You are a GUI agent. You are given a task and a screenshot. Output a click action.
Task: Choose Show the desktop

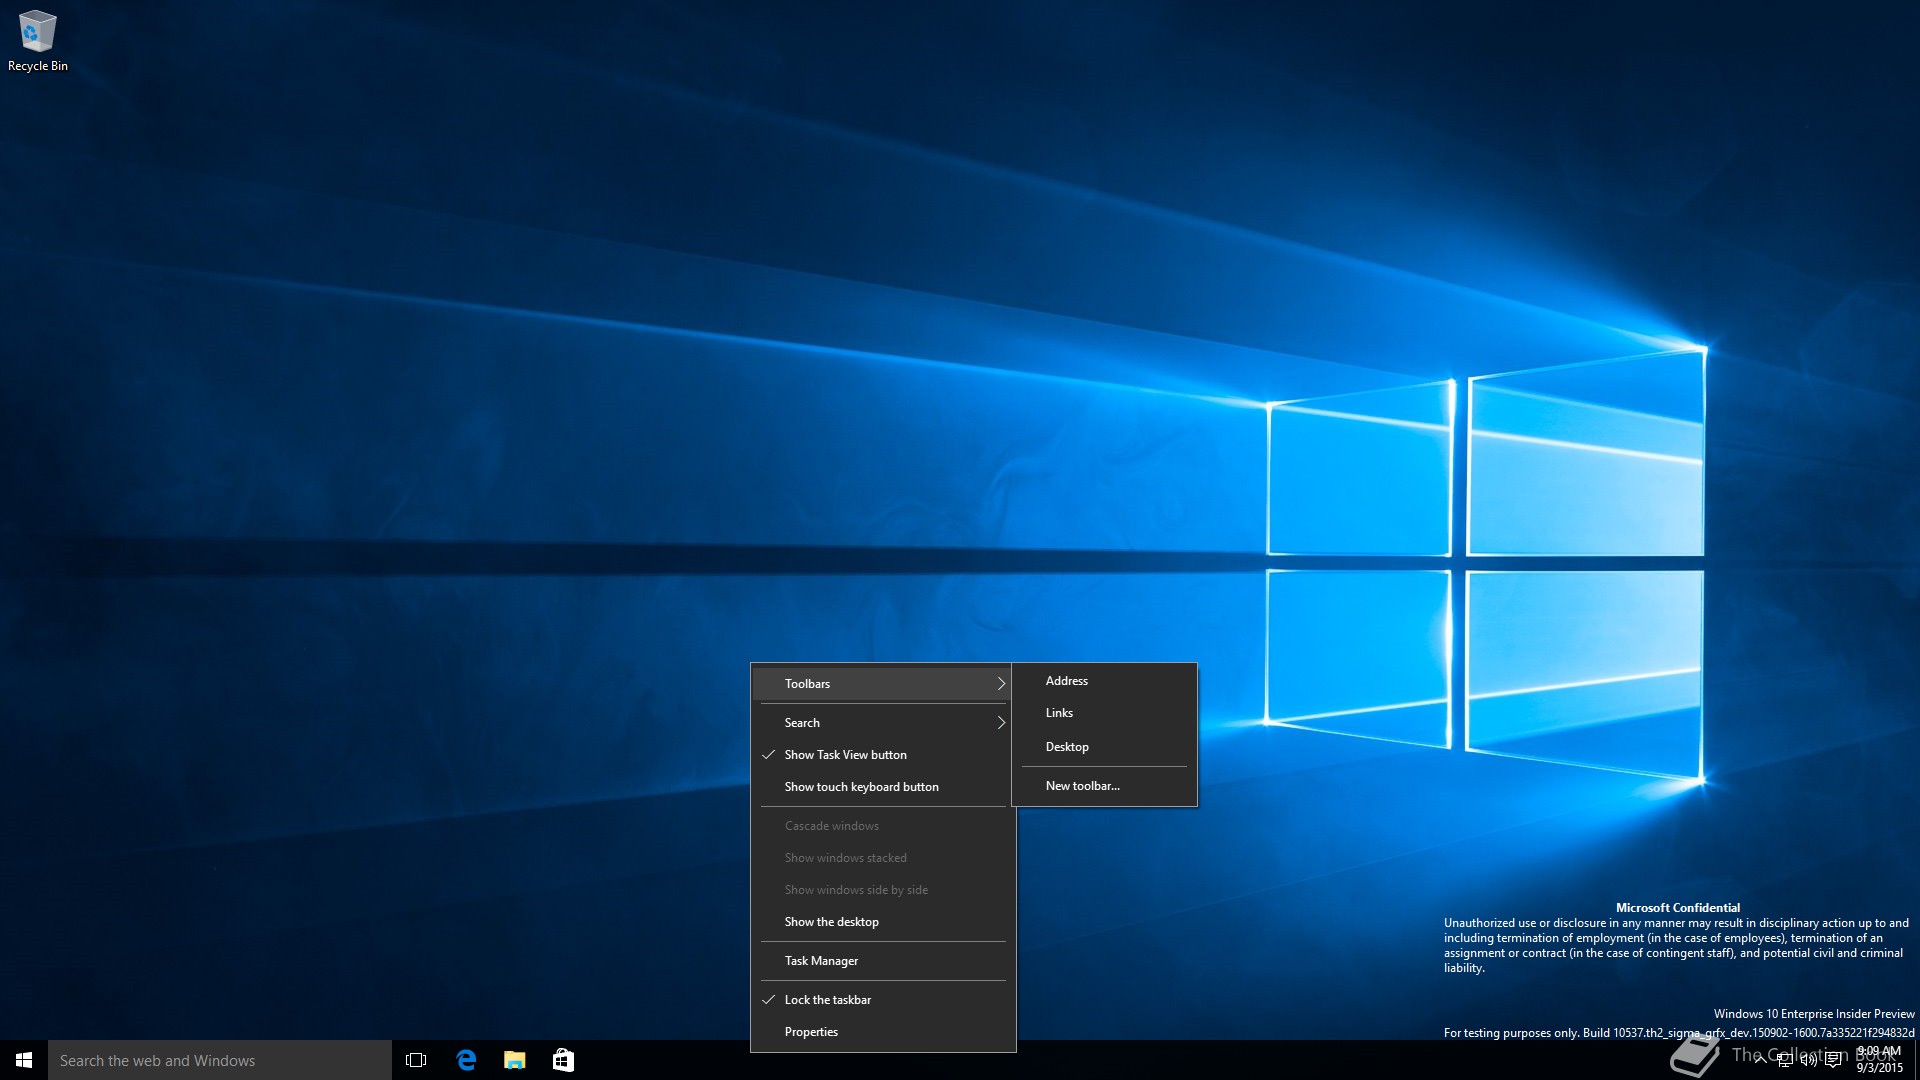[883, 922]
